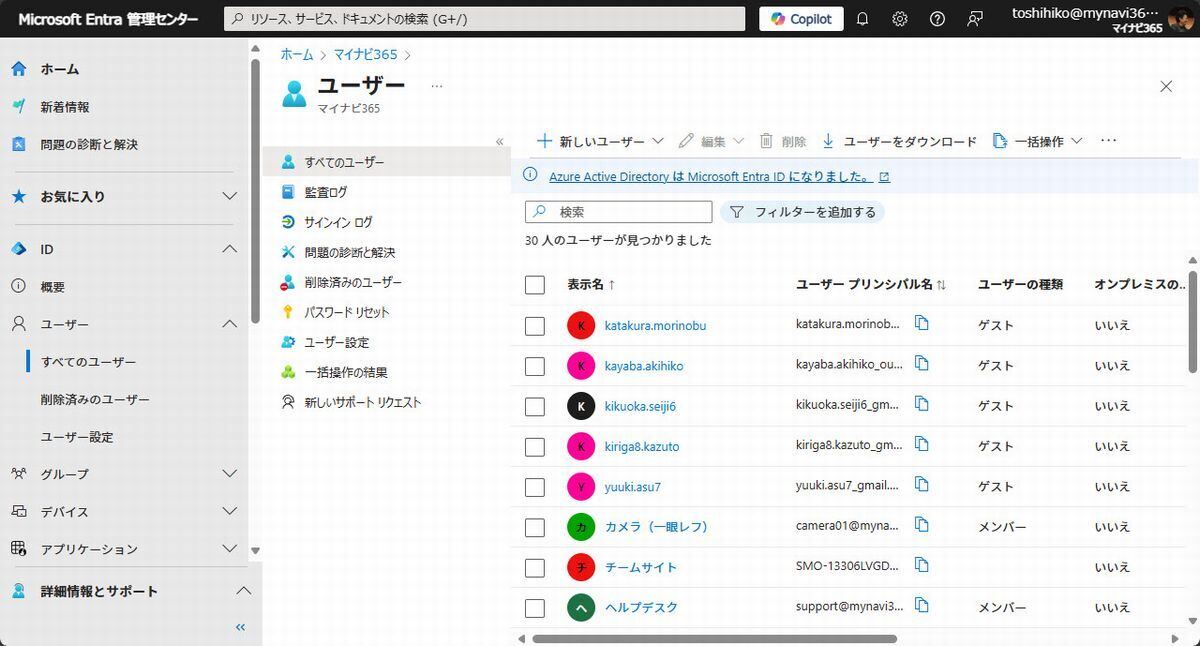
Task: Copy camera01 principal name
Action: (922, 525)
